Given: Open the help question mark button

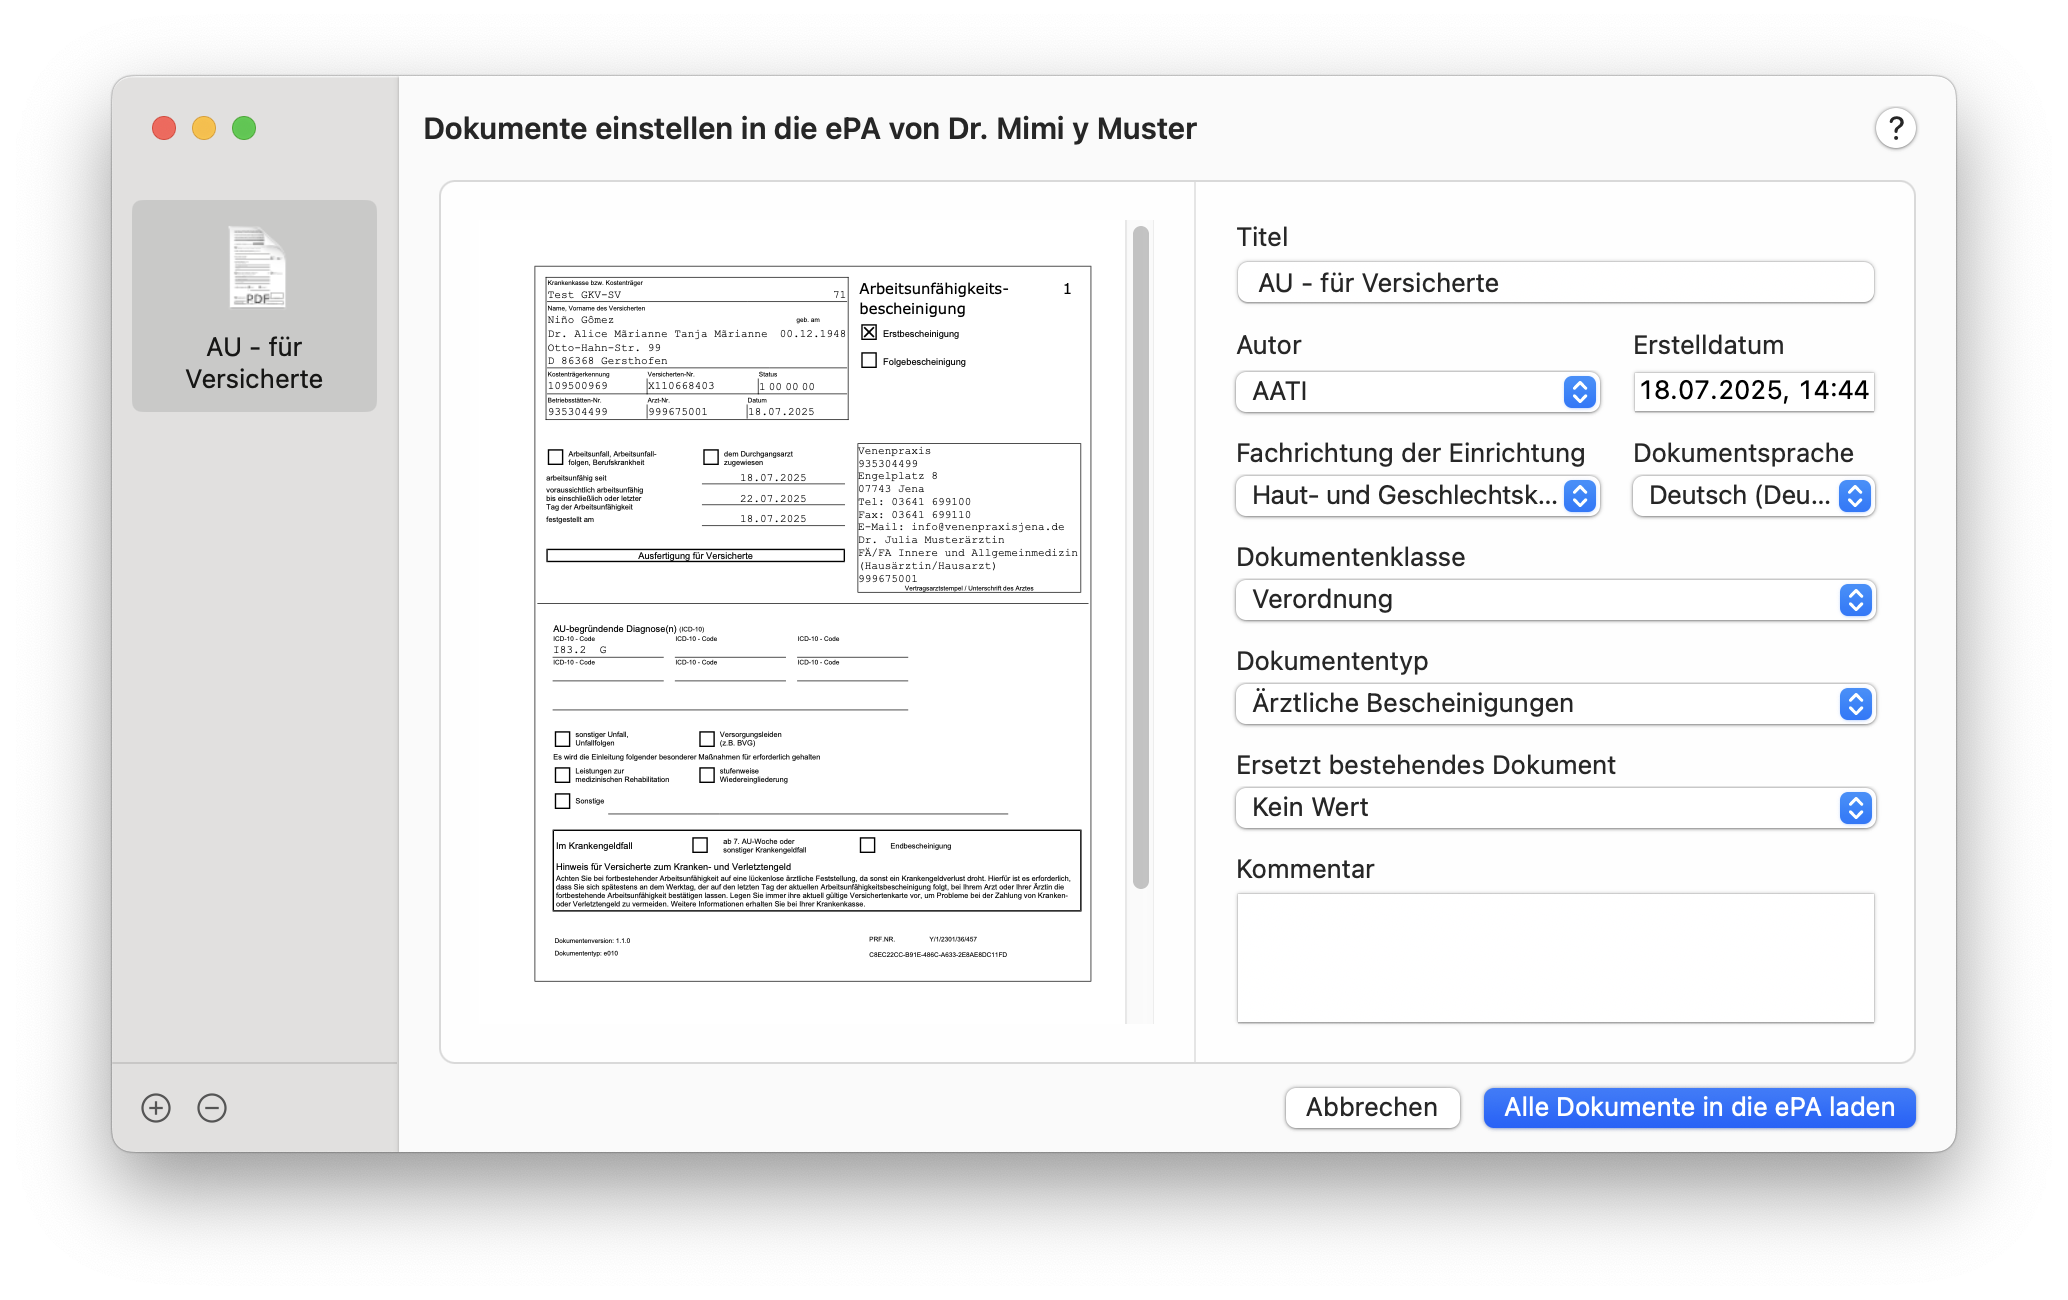Looking at the screenshot, I should pyautogui.click(x=1895, y=128).
